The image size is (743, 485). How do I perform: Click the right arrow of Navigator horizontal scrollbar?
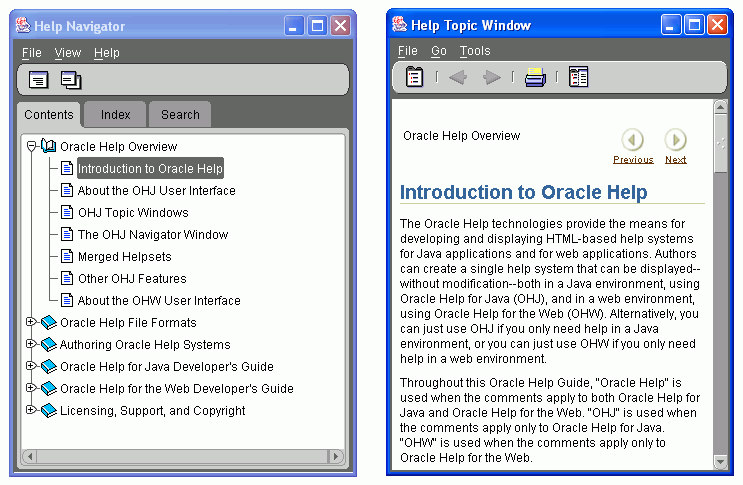pyautogui.click(x=336, y=457)
